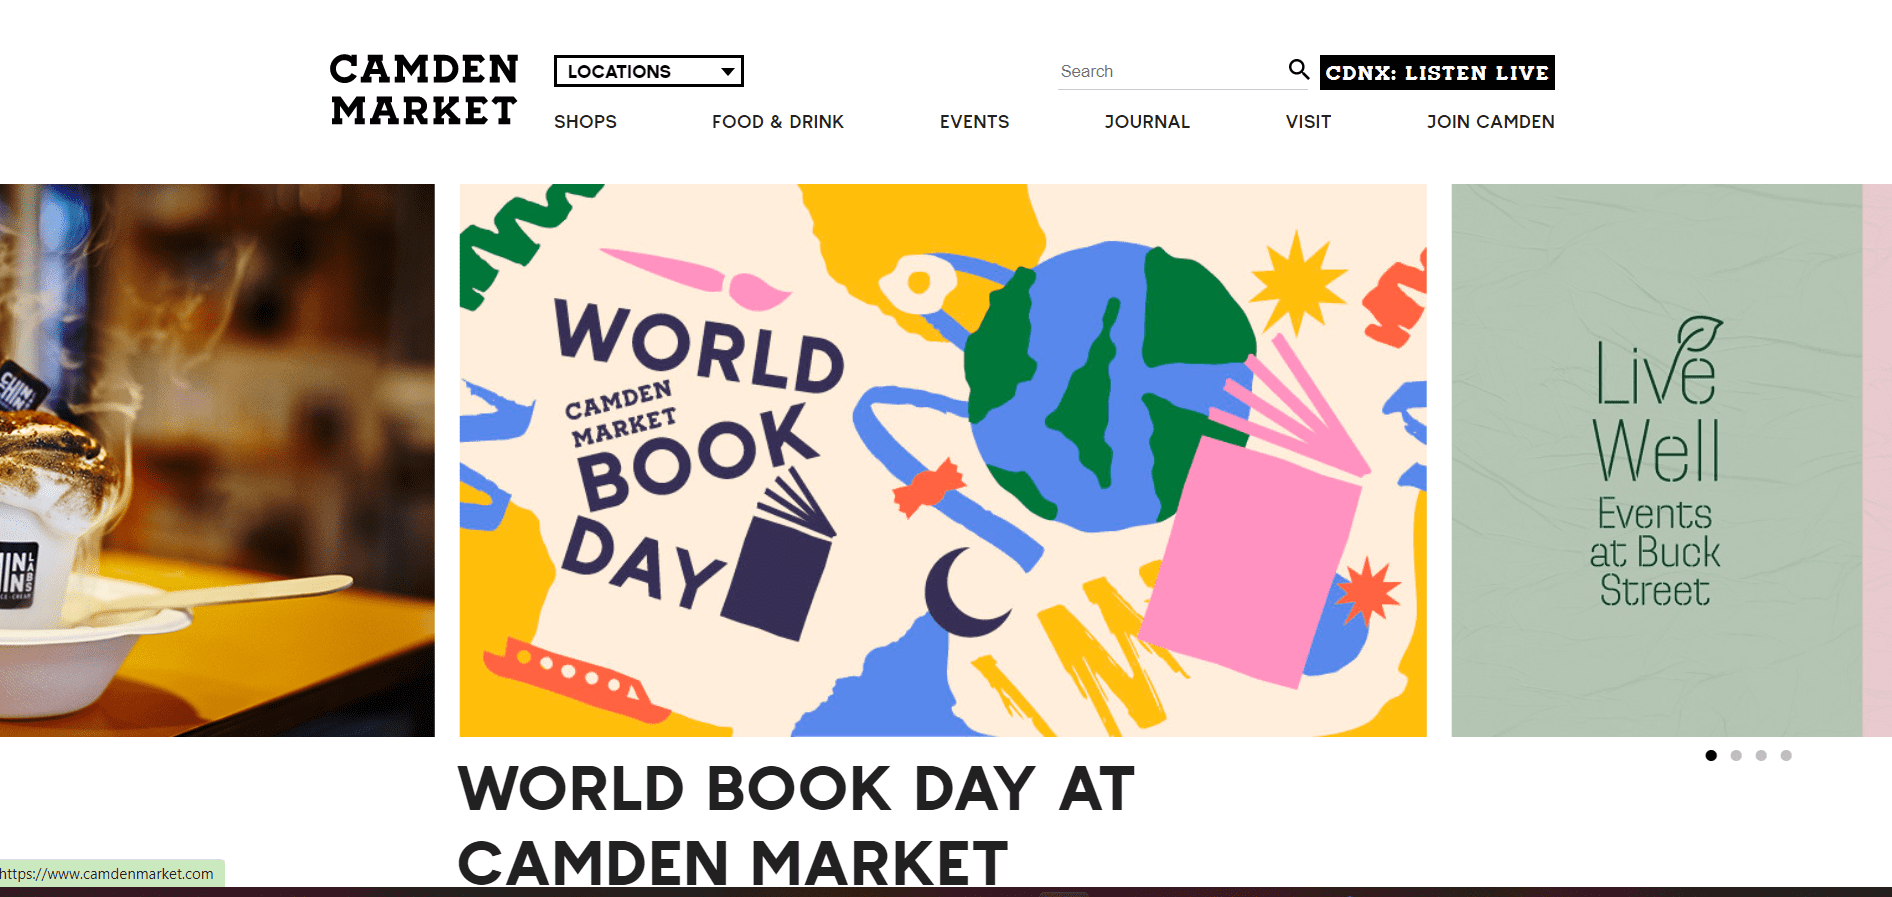This screenshot has height=897, width=1892.
Task: Click the search magnifying glass icon
Action: pos(1298,69)
